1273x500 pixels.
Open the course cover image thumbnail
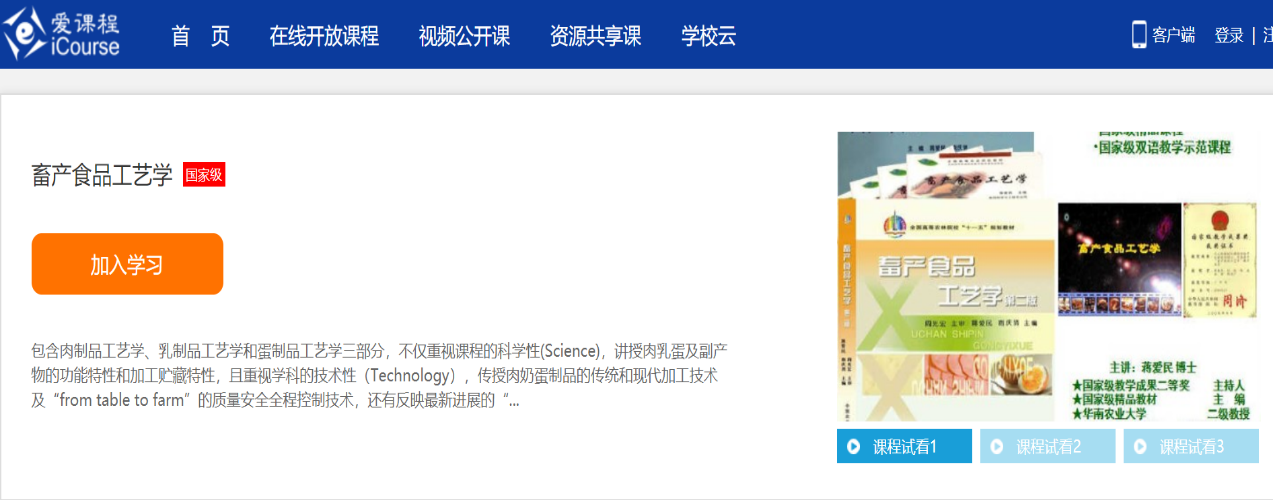(x=1048, y=276)
